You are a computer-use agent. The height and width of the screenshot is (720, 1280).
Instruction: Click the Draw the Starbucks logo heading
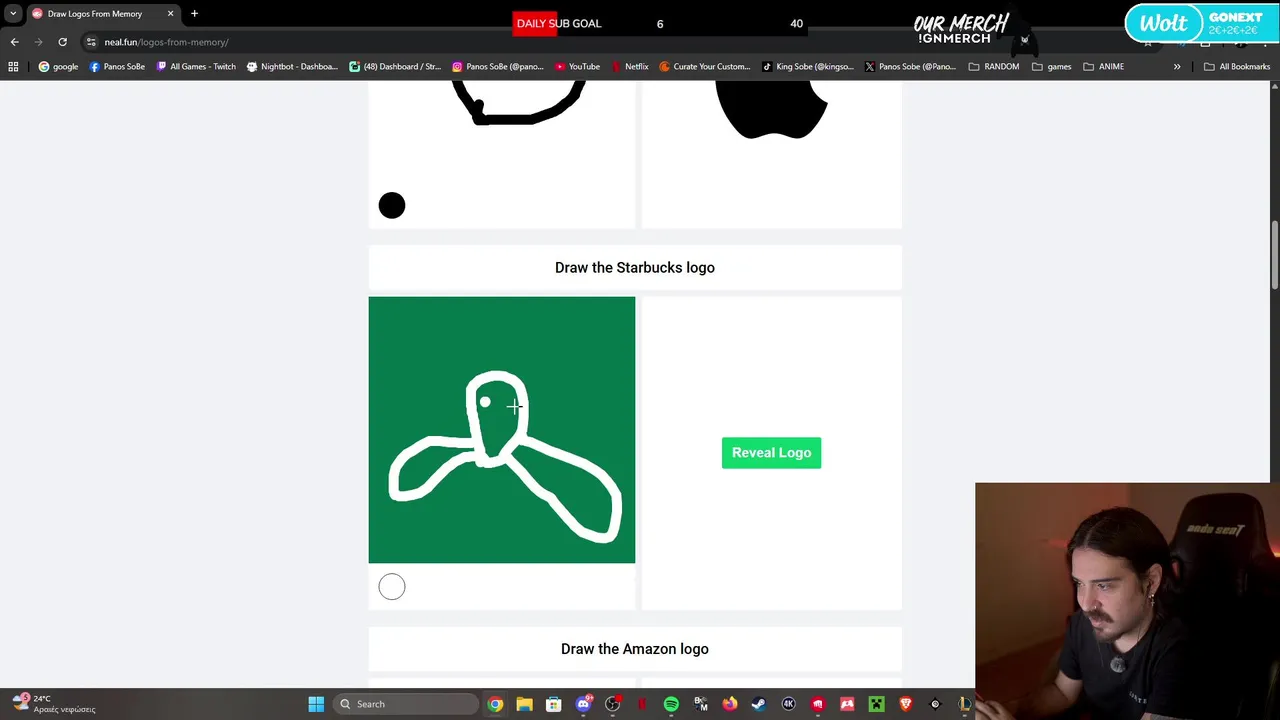click(635, 268)
